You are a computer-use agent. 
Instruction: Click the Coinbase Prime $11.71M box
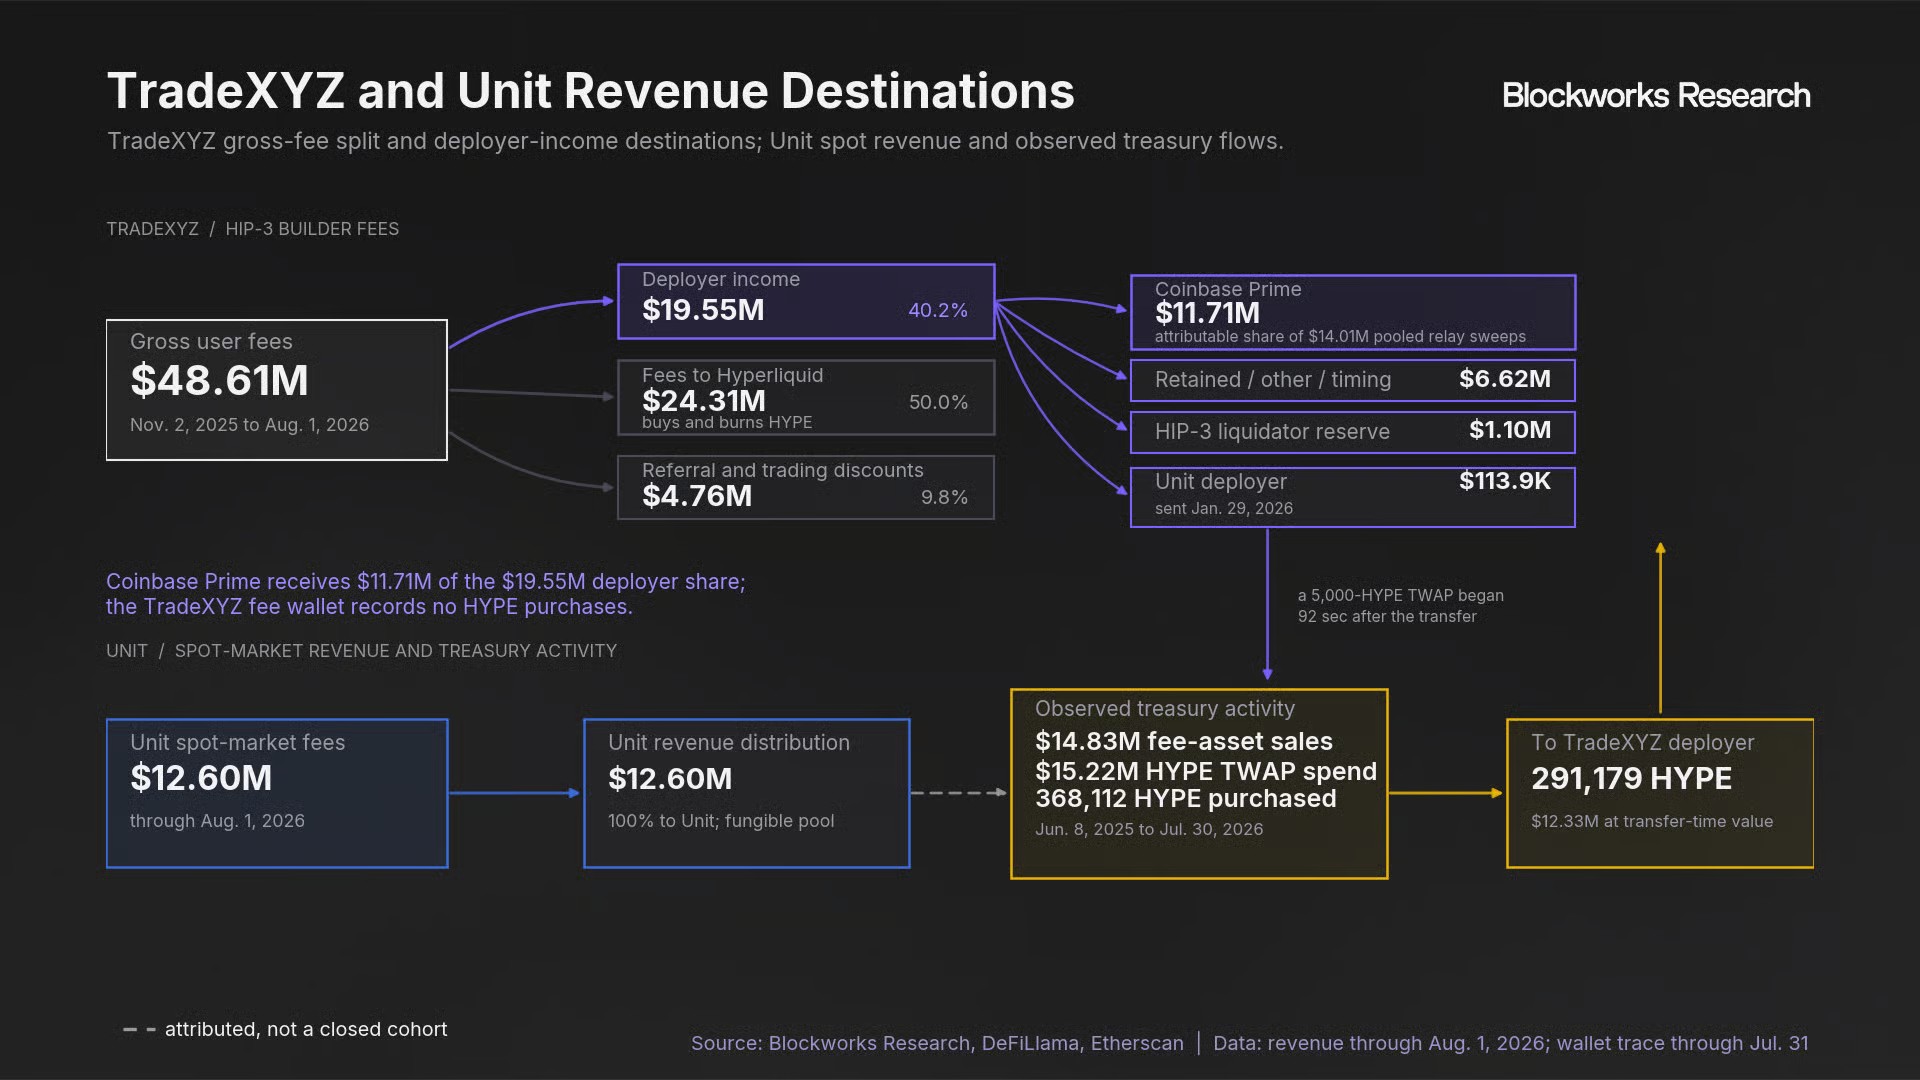tap(1353, 312)
